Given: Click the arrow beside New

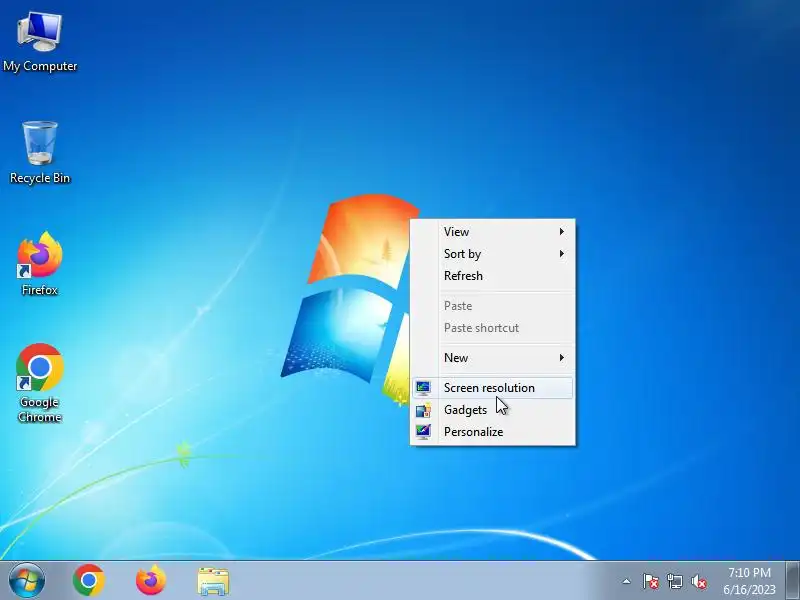Looking at the screenshot, I should click(561, 358).
